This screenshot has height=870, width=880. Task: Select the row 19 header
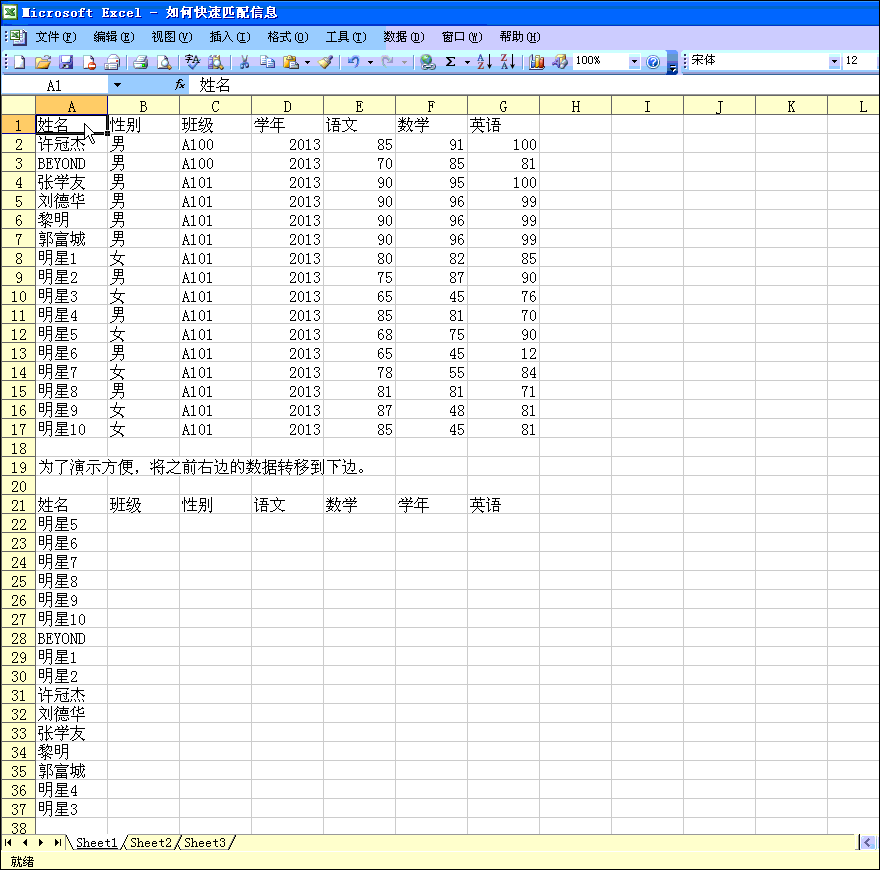tap(18, 467)
